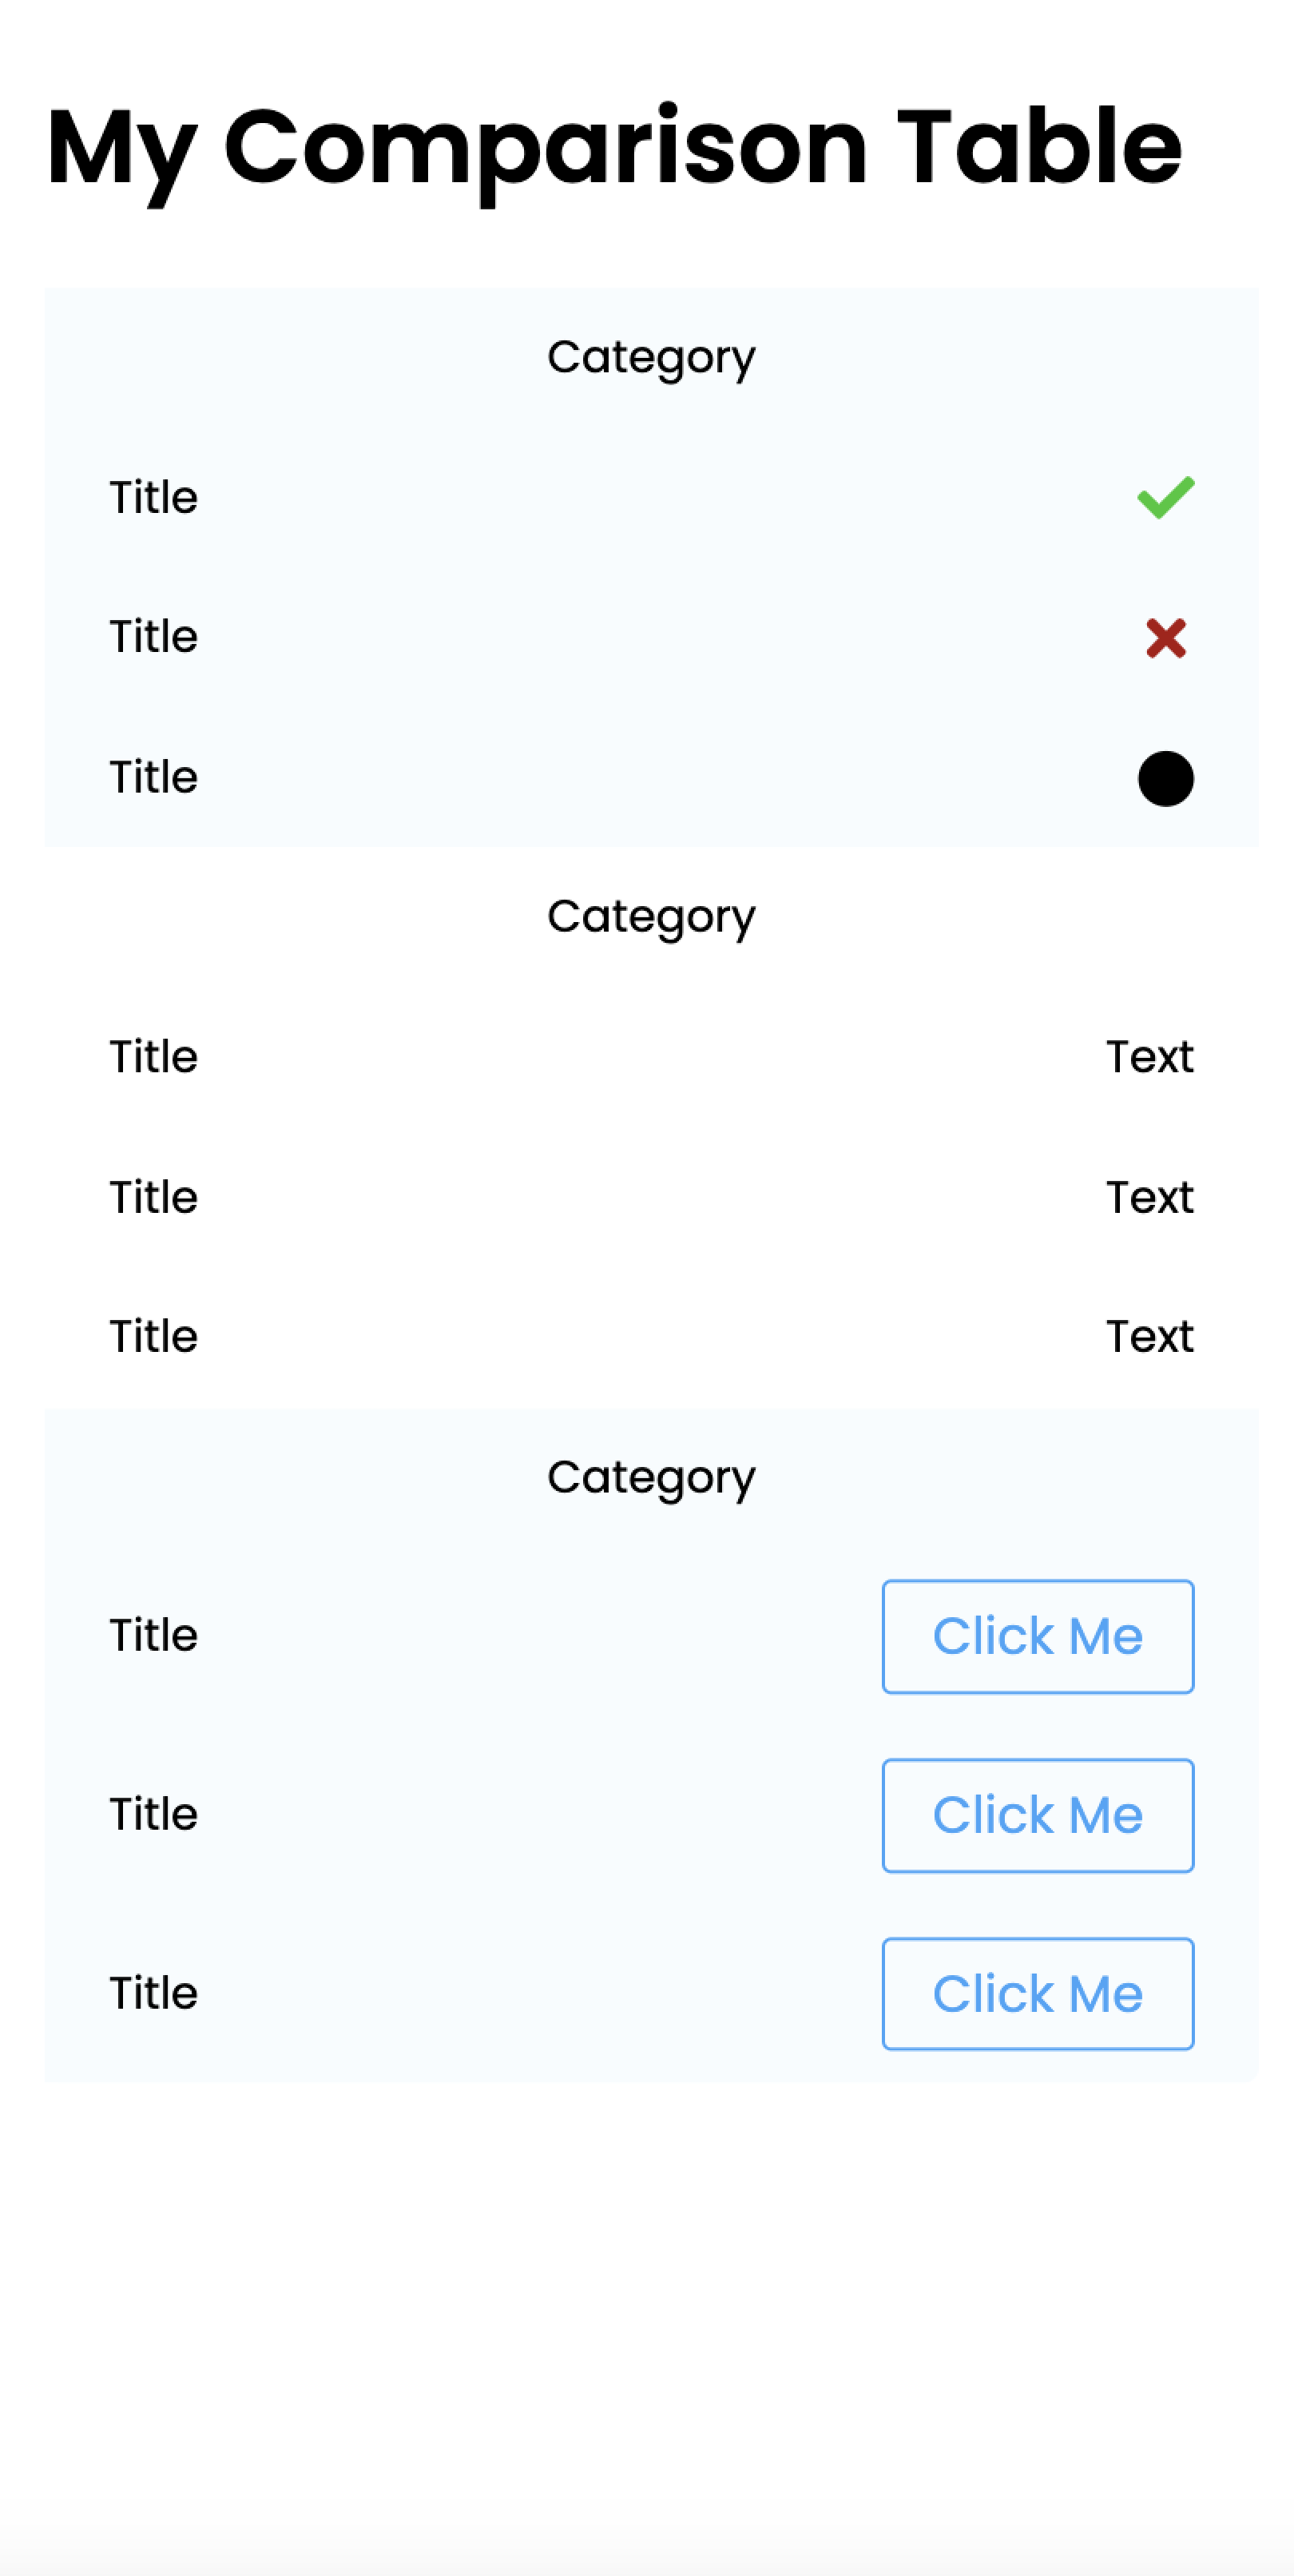Select the Category header above the Text rows
Screen dimensions: 1294x2576
point(651,917)
